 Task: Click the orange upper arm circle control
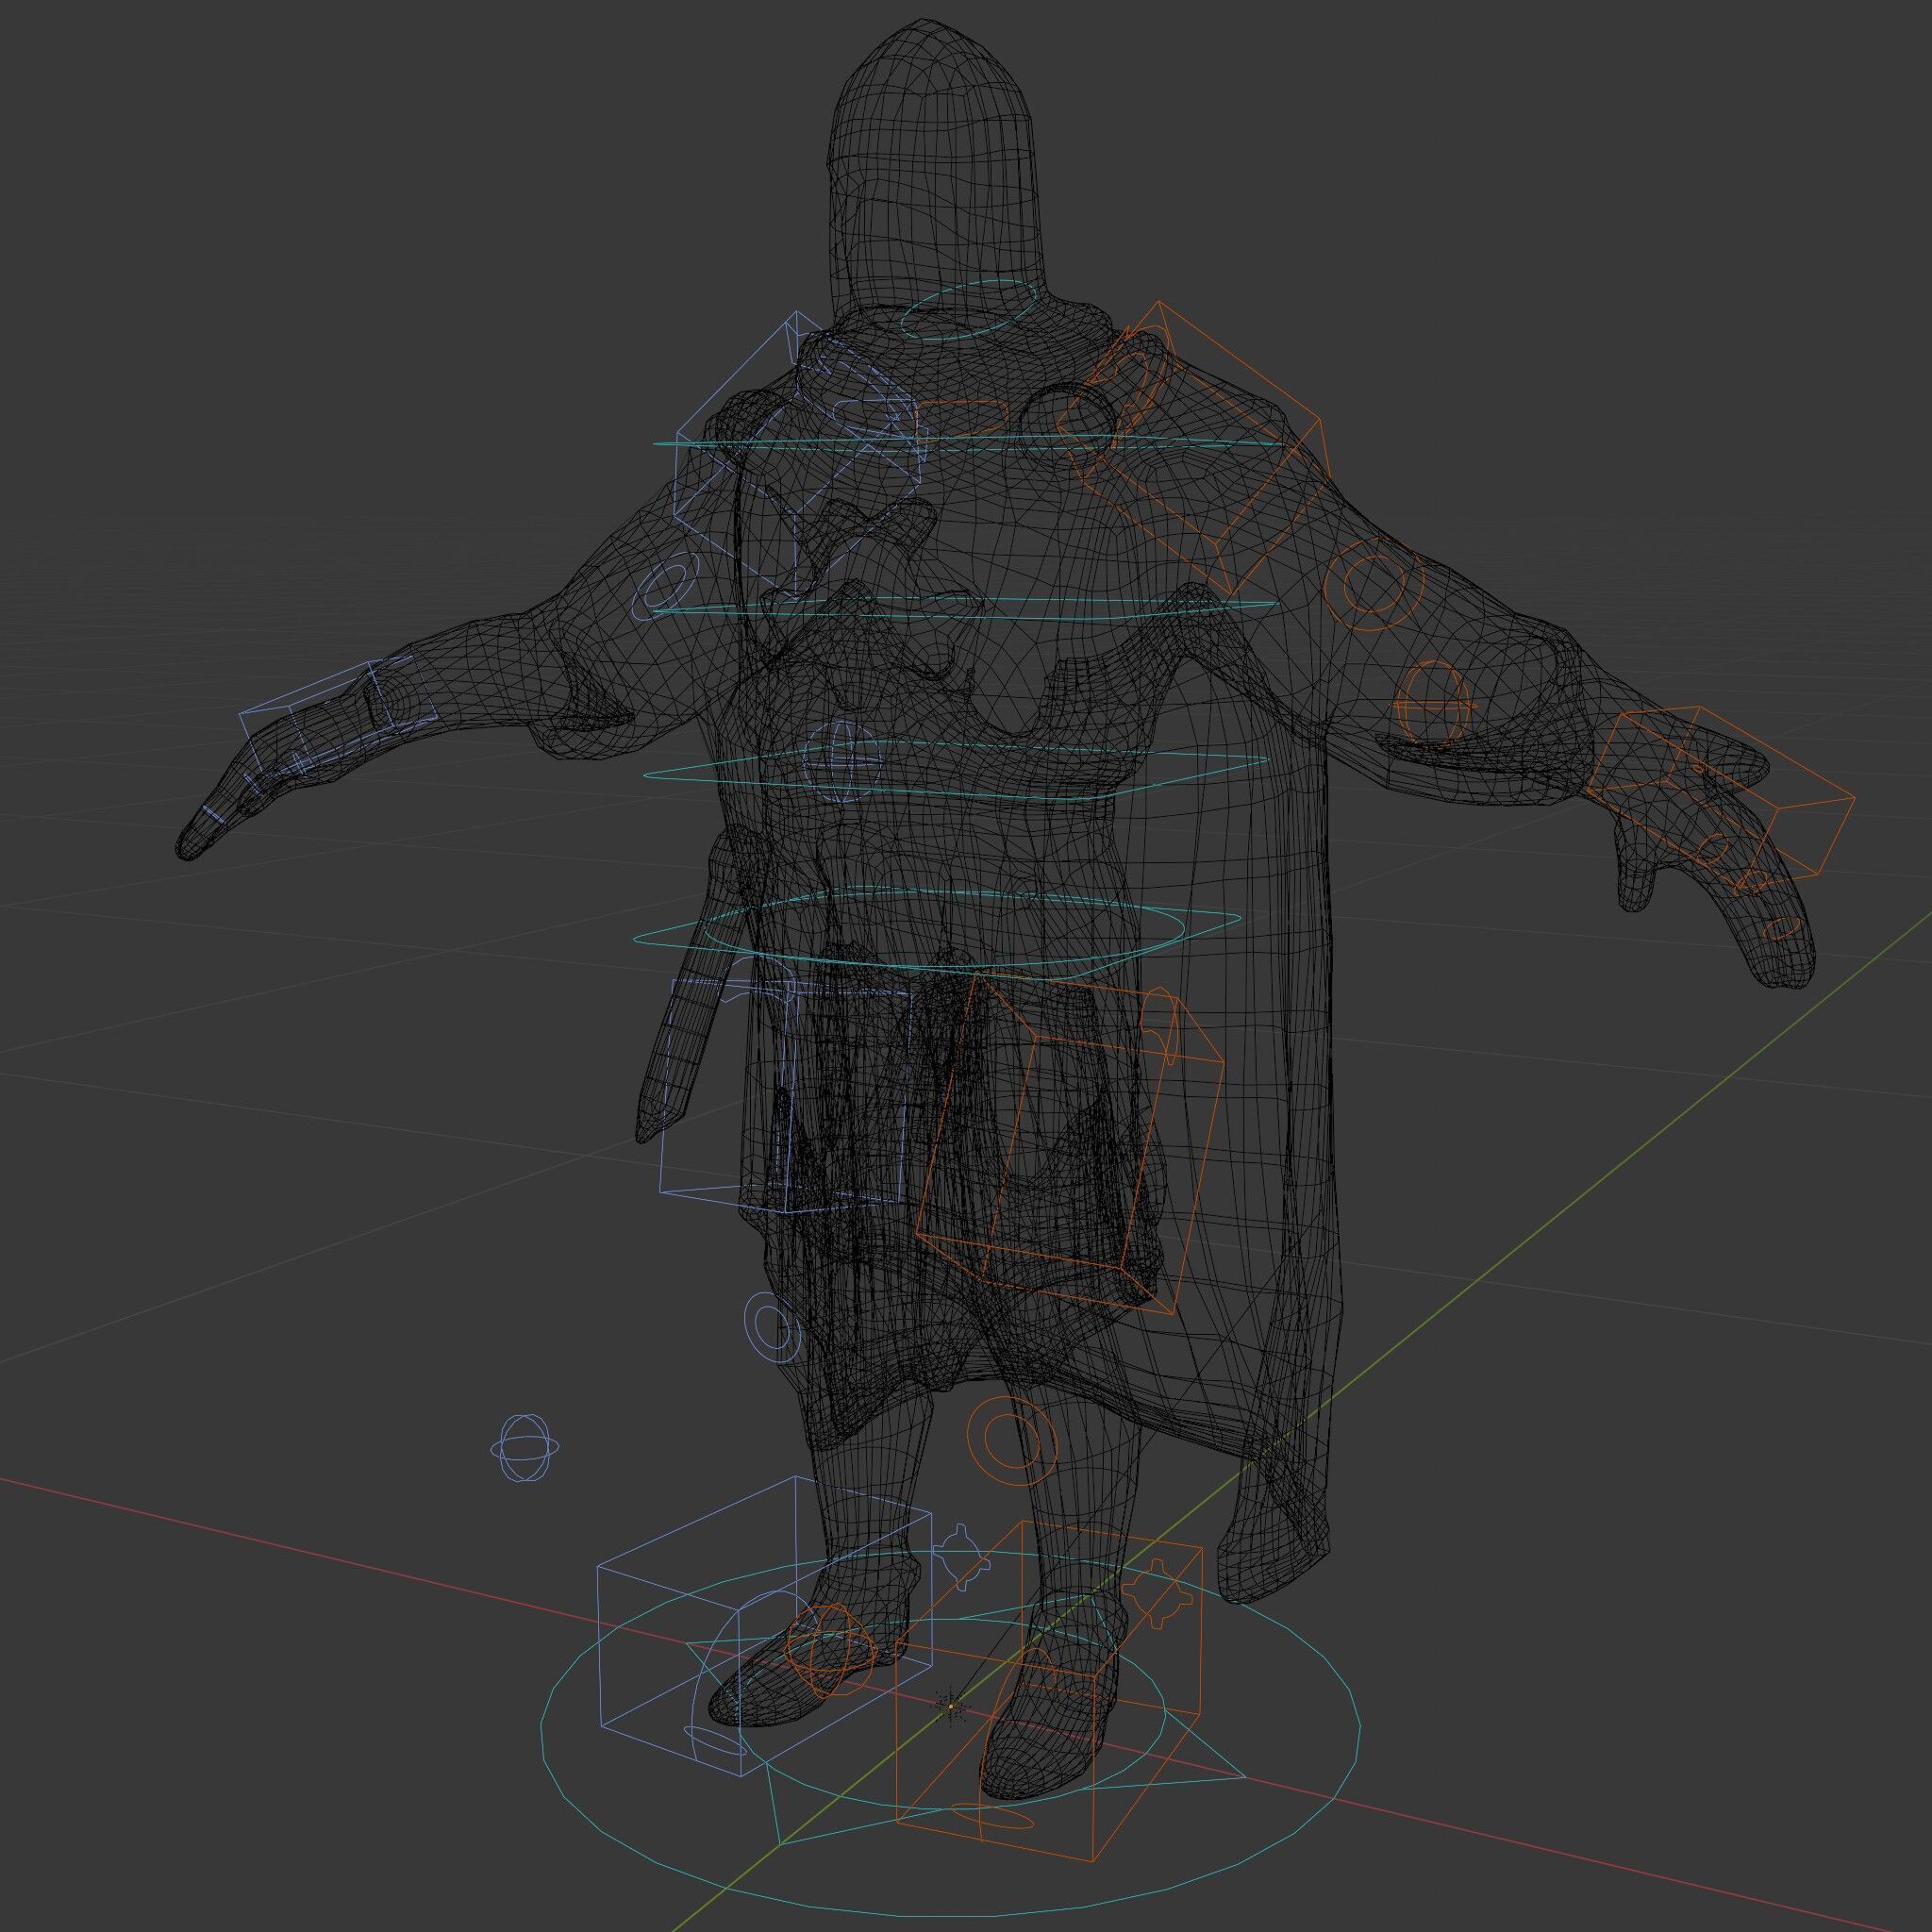(x=1373, y=585)
